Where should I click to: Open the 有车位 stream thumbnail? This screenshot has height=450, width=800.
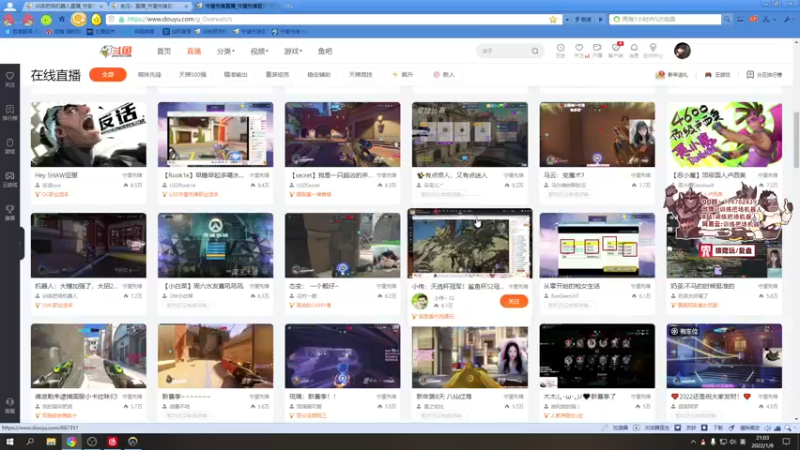coord(724,356)
